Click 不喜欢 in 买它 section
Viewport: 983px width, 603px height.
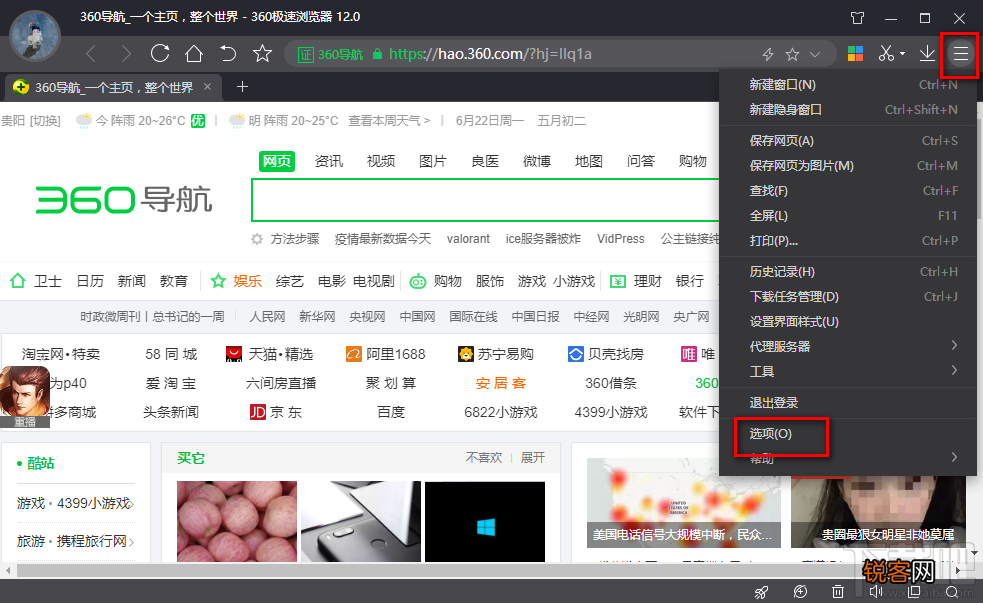click(483, 458)
